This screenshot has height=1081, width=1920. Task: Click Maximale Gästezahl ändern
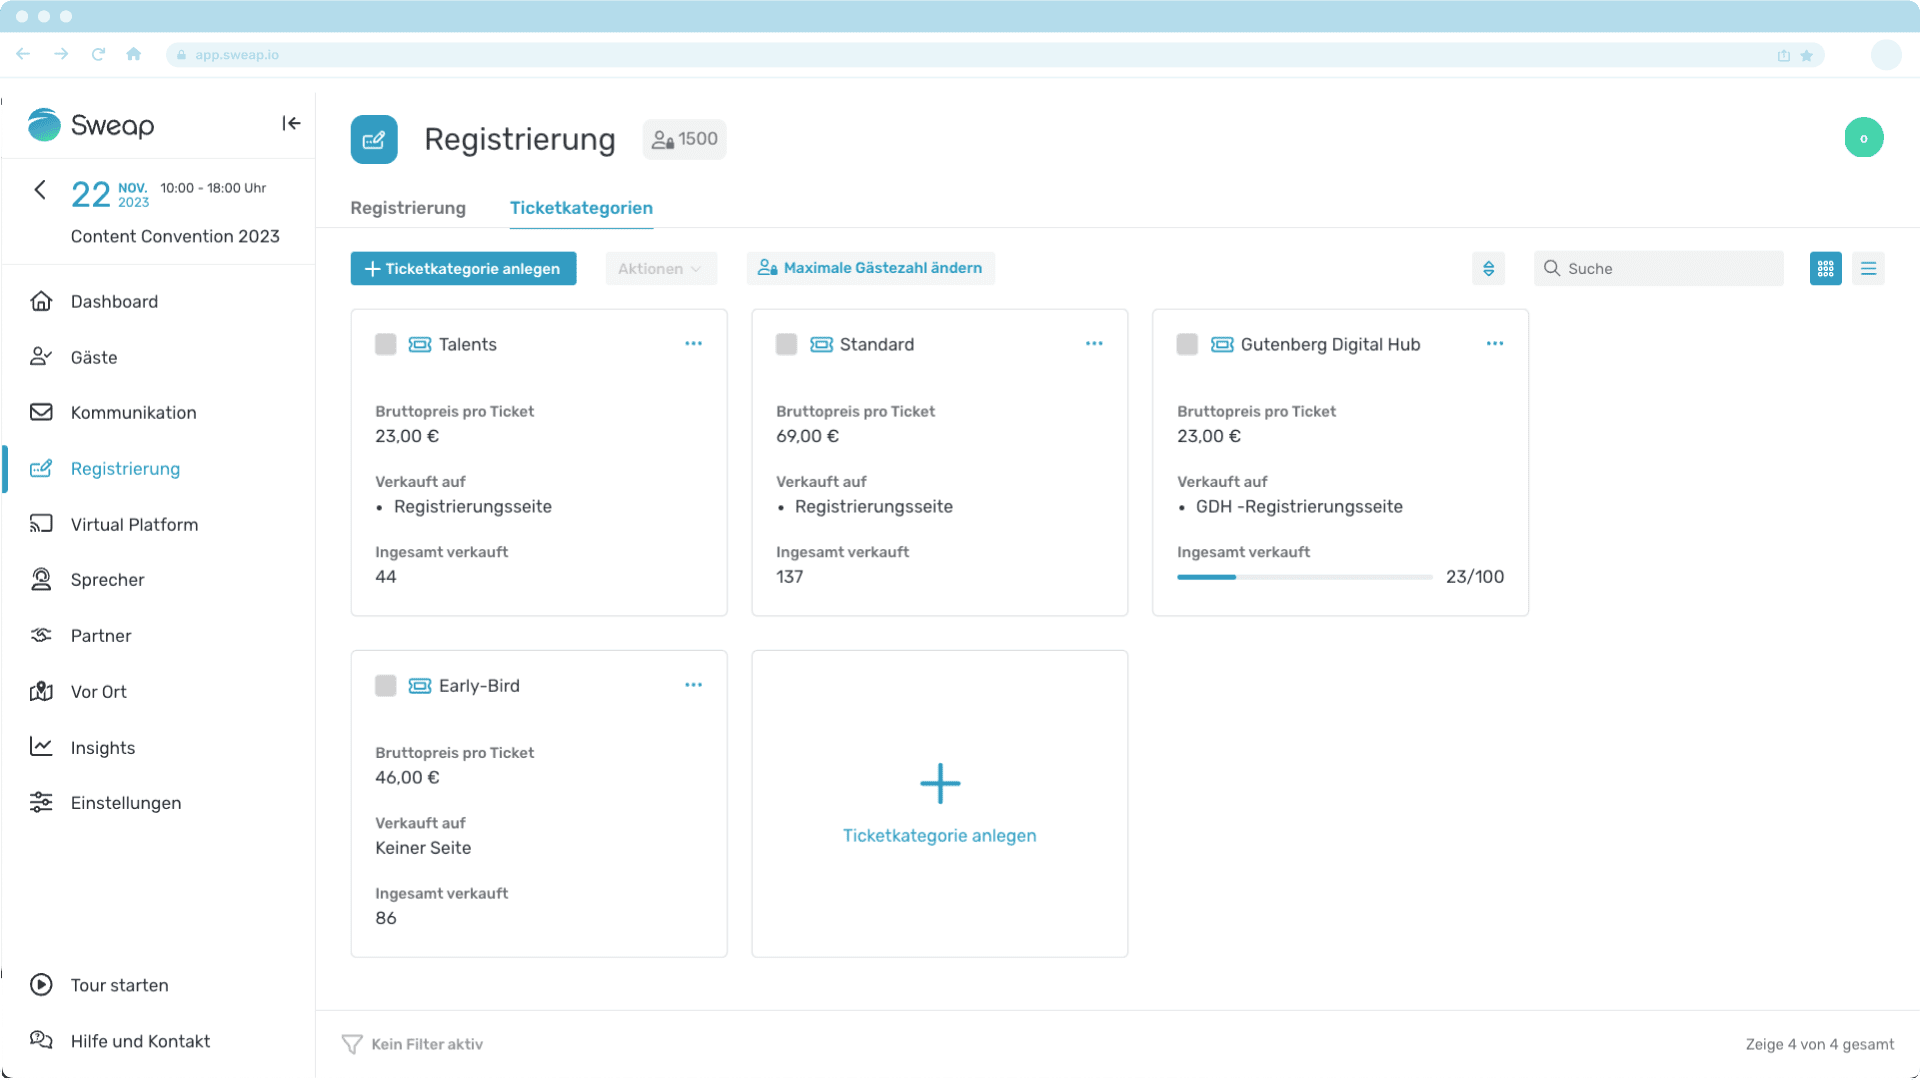click(x=870, y=268)
